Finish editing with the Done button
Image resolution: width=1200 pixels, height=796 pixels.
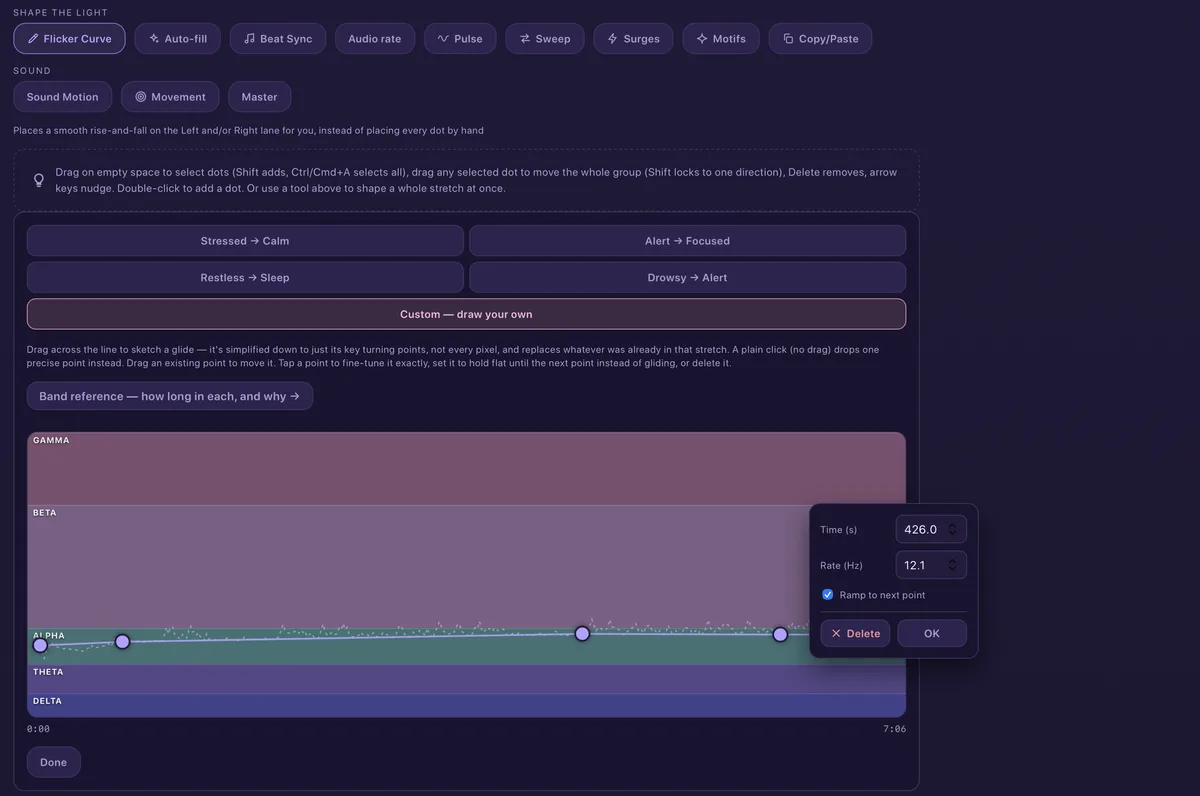pyautogui.click(x=54, y=762)
